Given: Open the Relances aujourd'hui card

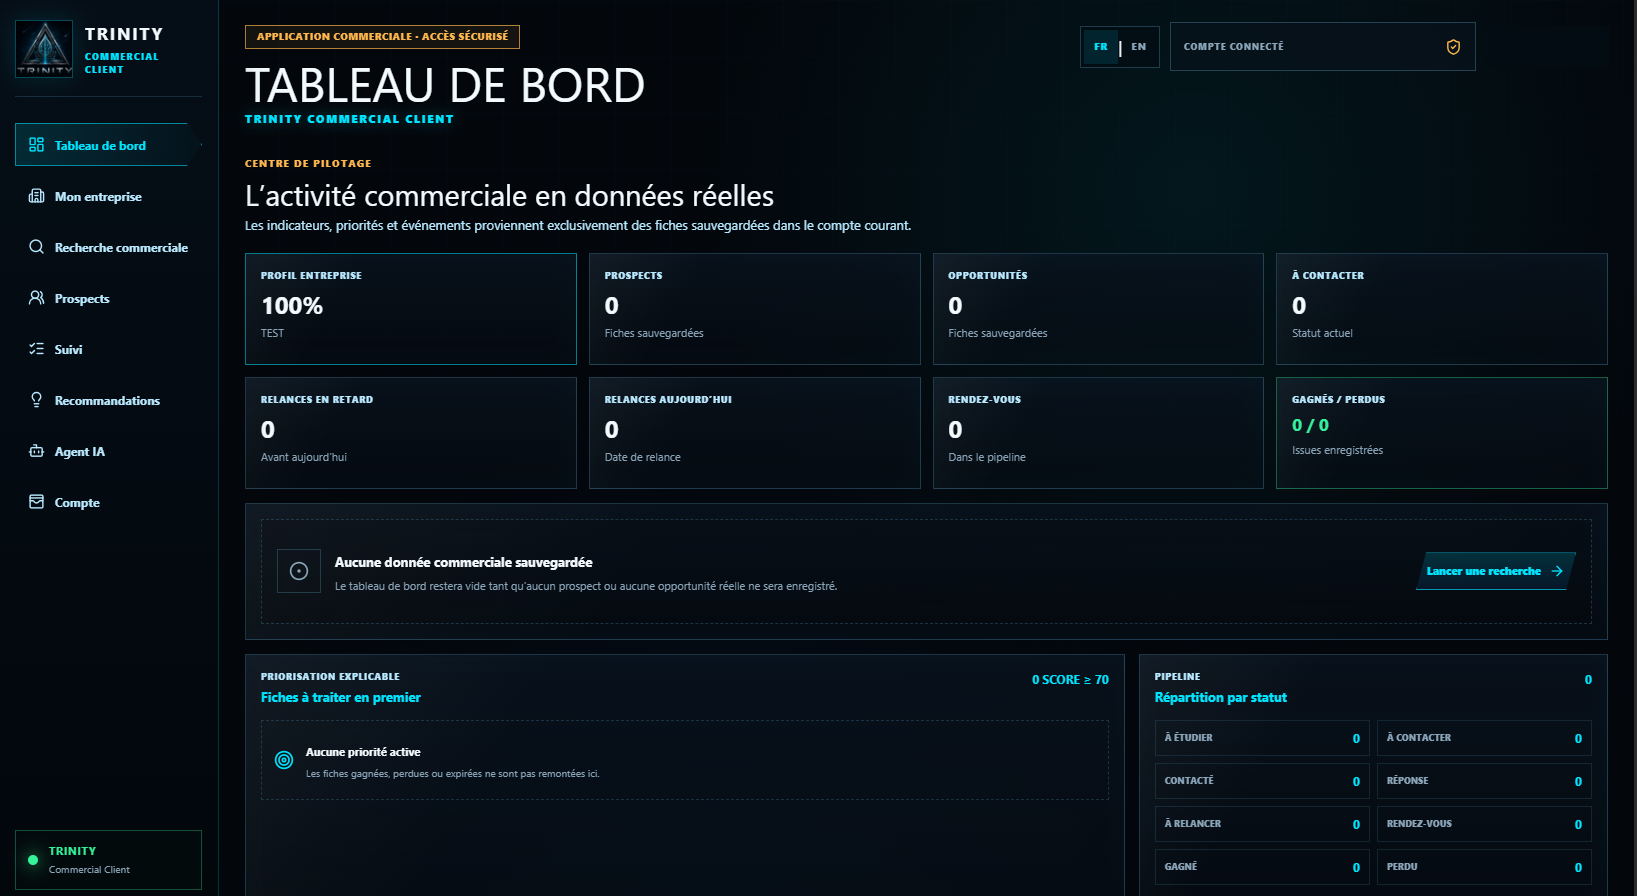Looking at the screenshot, I should tap(755, 433).
